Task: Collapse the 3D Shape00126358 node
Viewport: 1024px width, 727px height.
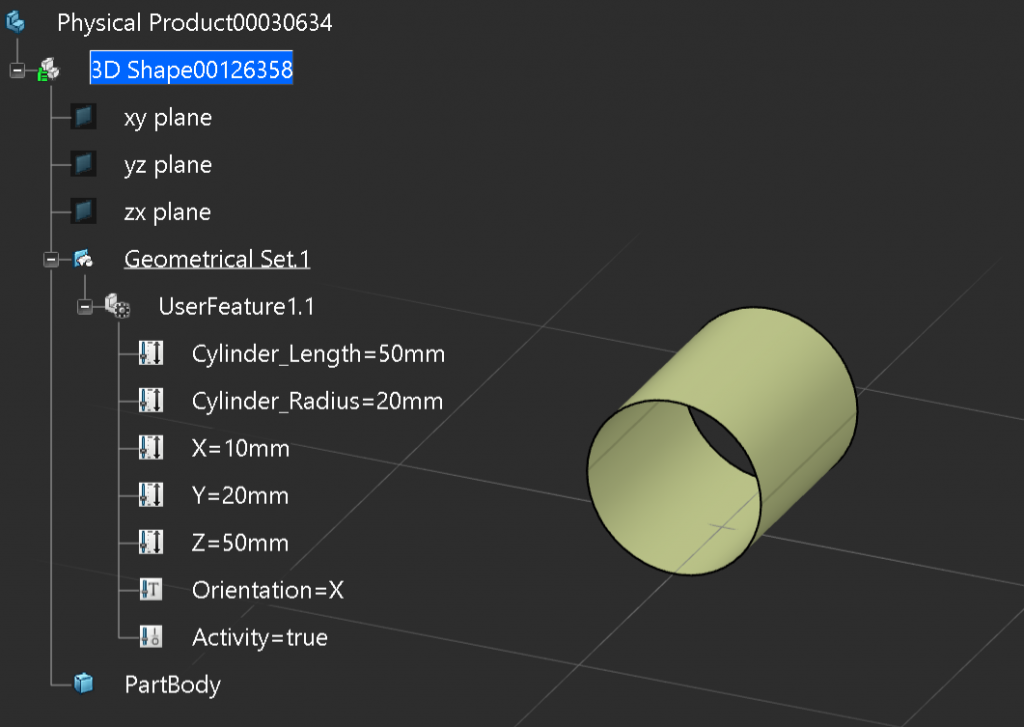Action: (18, 70)
